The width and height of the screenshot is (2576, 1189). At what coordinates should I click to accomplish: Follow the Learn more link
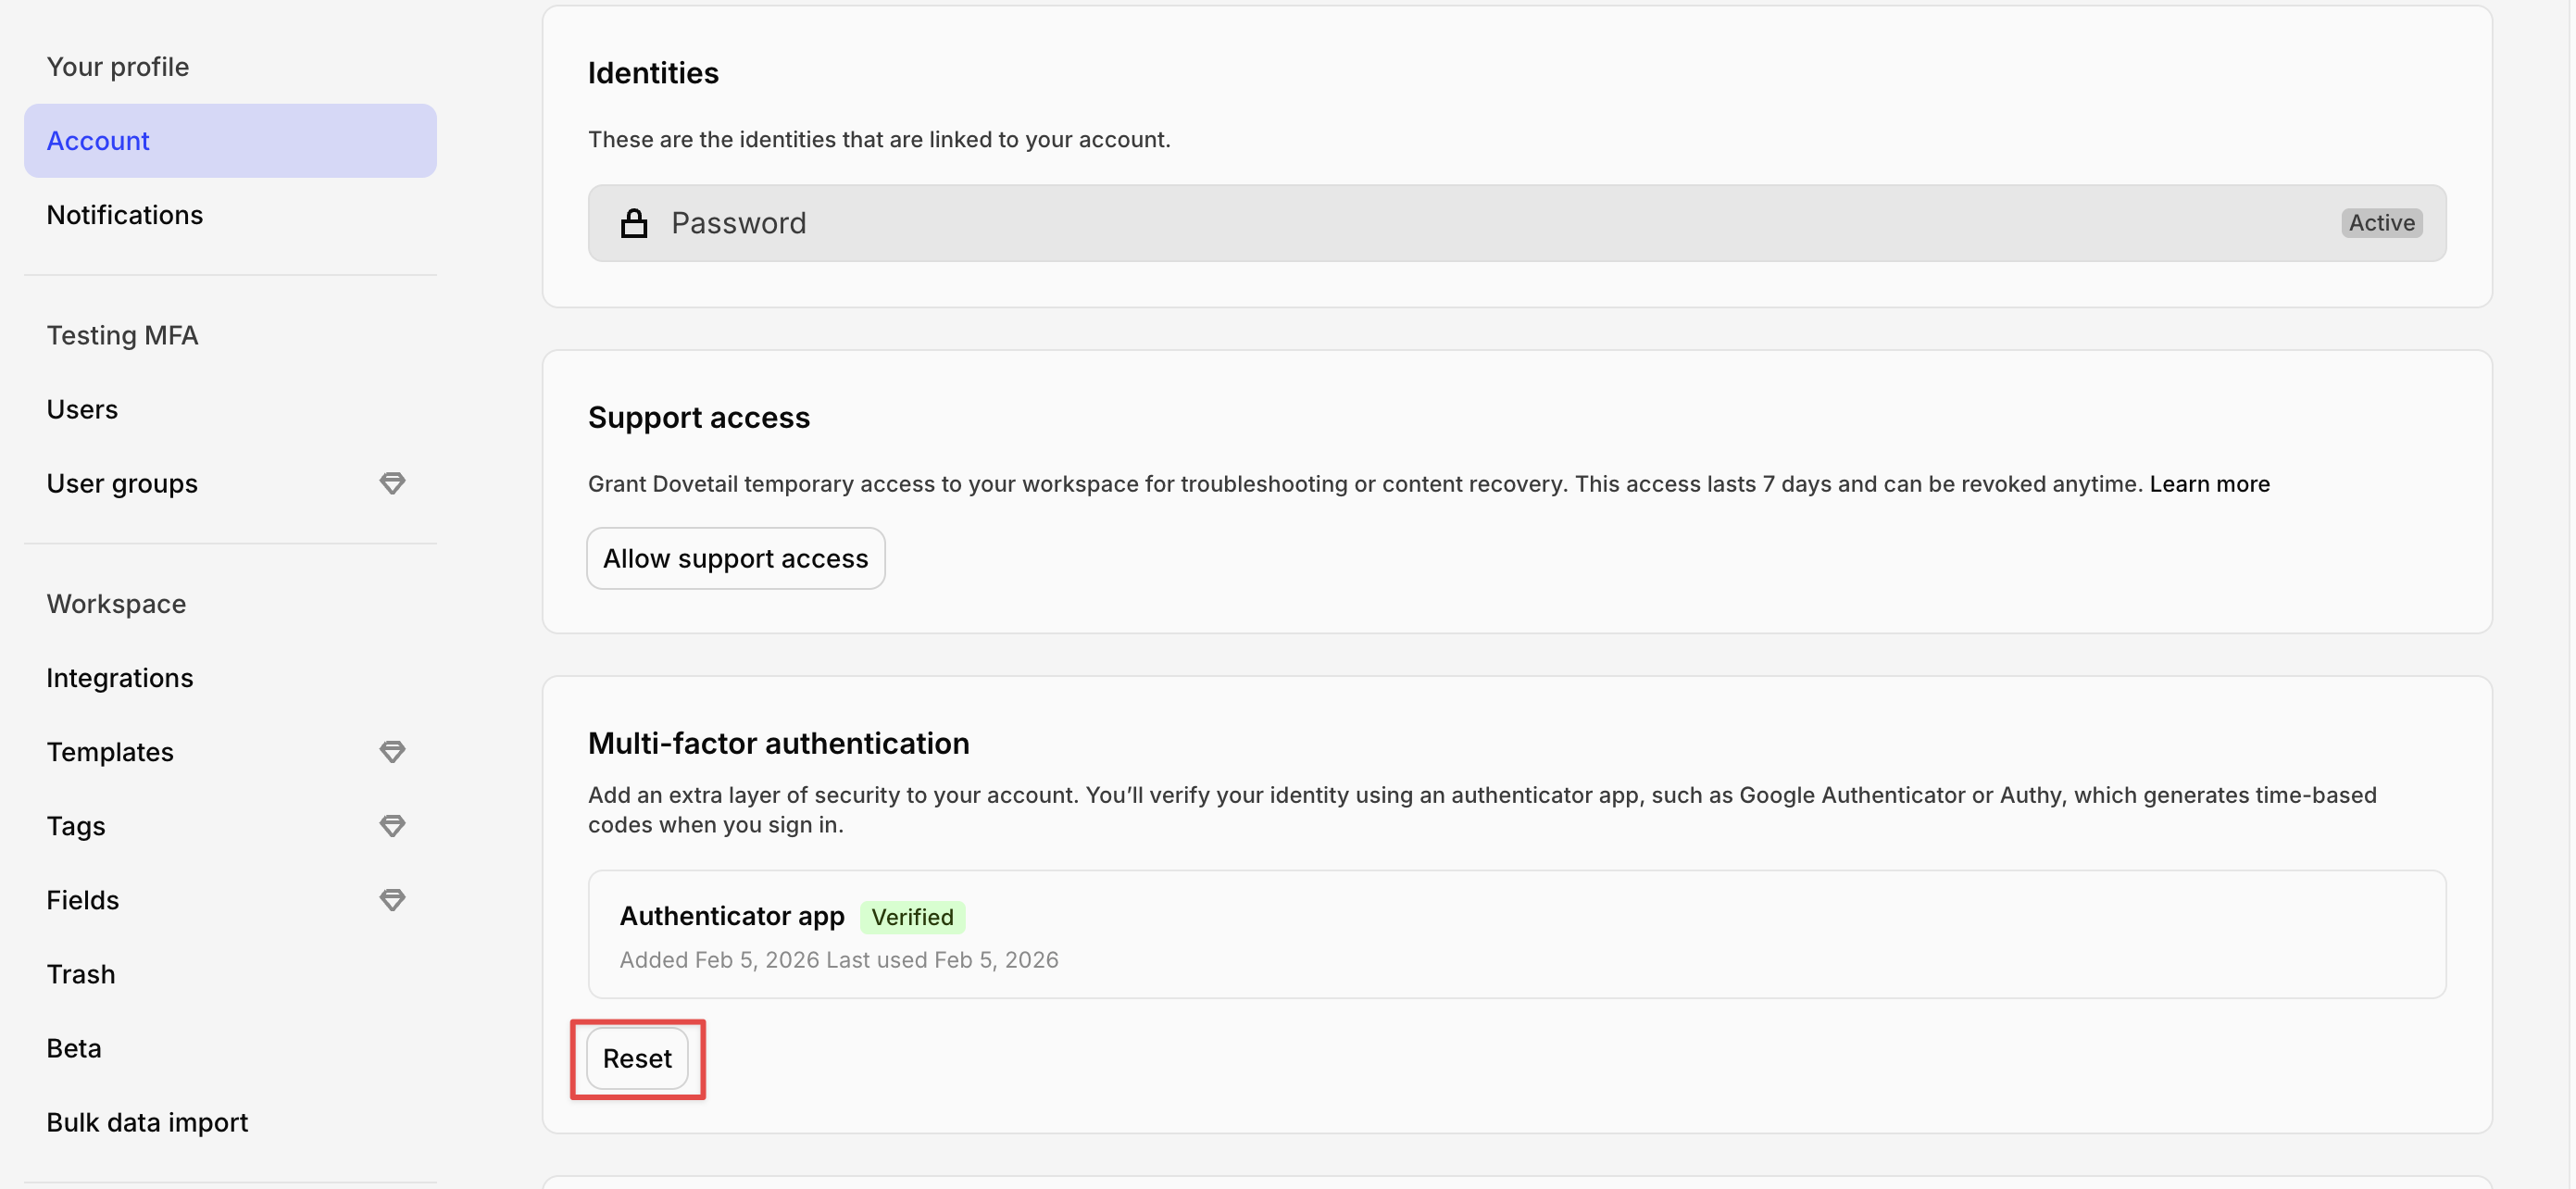(2209, 484)
